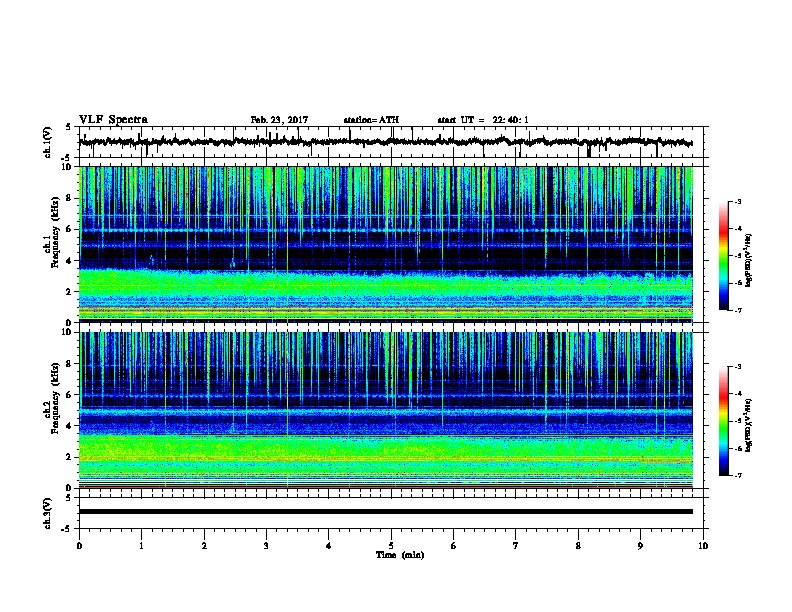The image size is (792, 612).
Task: Click the ch.3 flat black waveform bar
Action: 385,512
